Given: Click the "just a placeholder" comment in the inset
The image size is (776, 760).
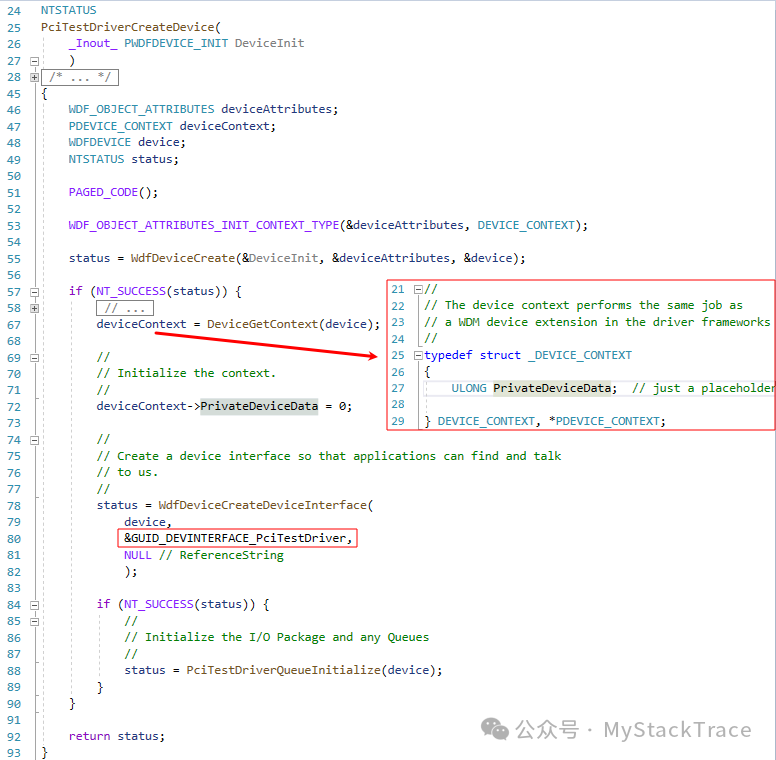Looking at the screenshot, I should (703, 388).
